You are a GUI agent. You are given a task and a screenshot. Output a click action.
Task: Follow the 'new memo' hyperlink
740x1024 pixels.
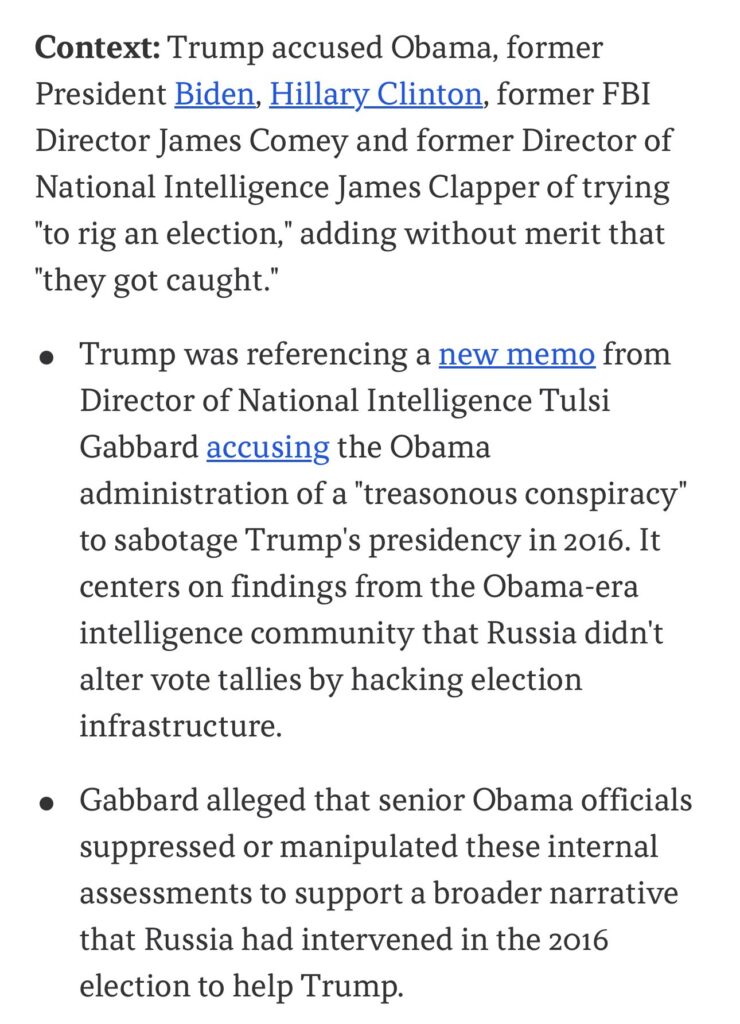point(517,355)
